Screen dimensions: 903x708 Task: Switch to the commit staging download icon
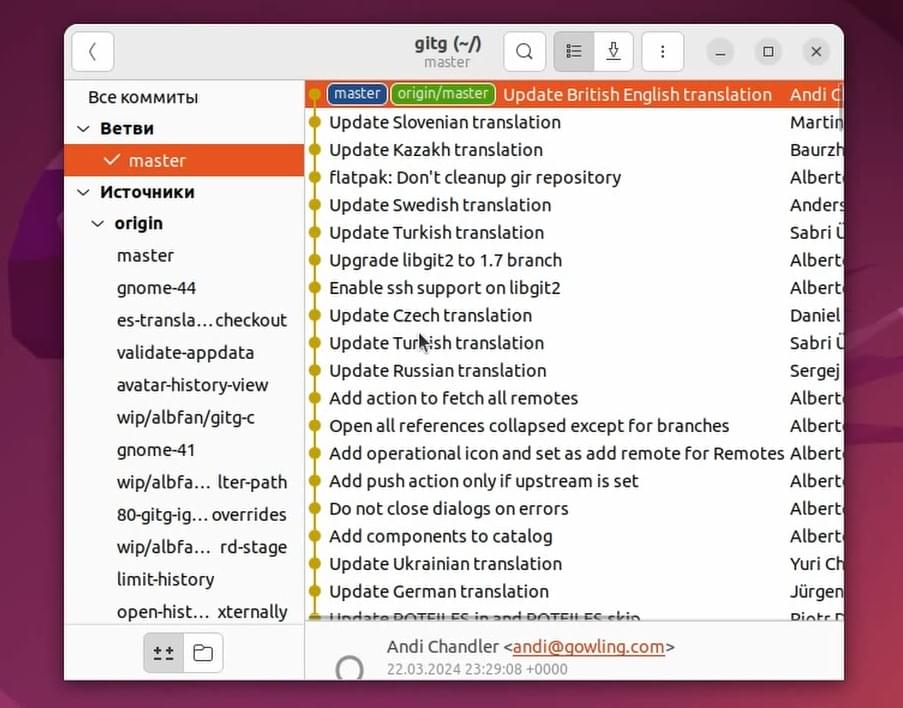[614, 52]
